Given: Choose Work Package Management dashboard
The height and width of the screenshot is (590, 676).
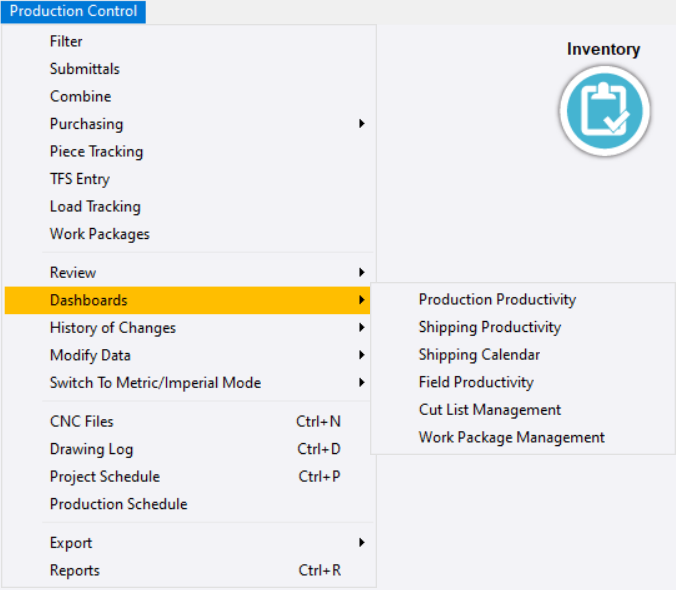Looking at the screenshot, I should [511, 437].
